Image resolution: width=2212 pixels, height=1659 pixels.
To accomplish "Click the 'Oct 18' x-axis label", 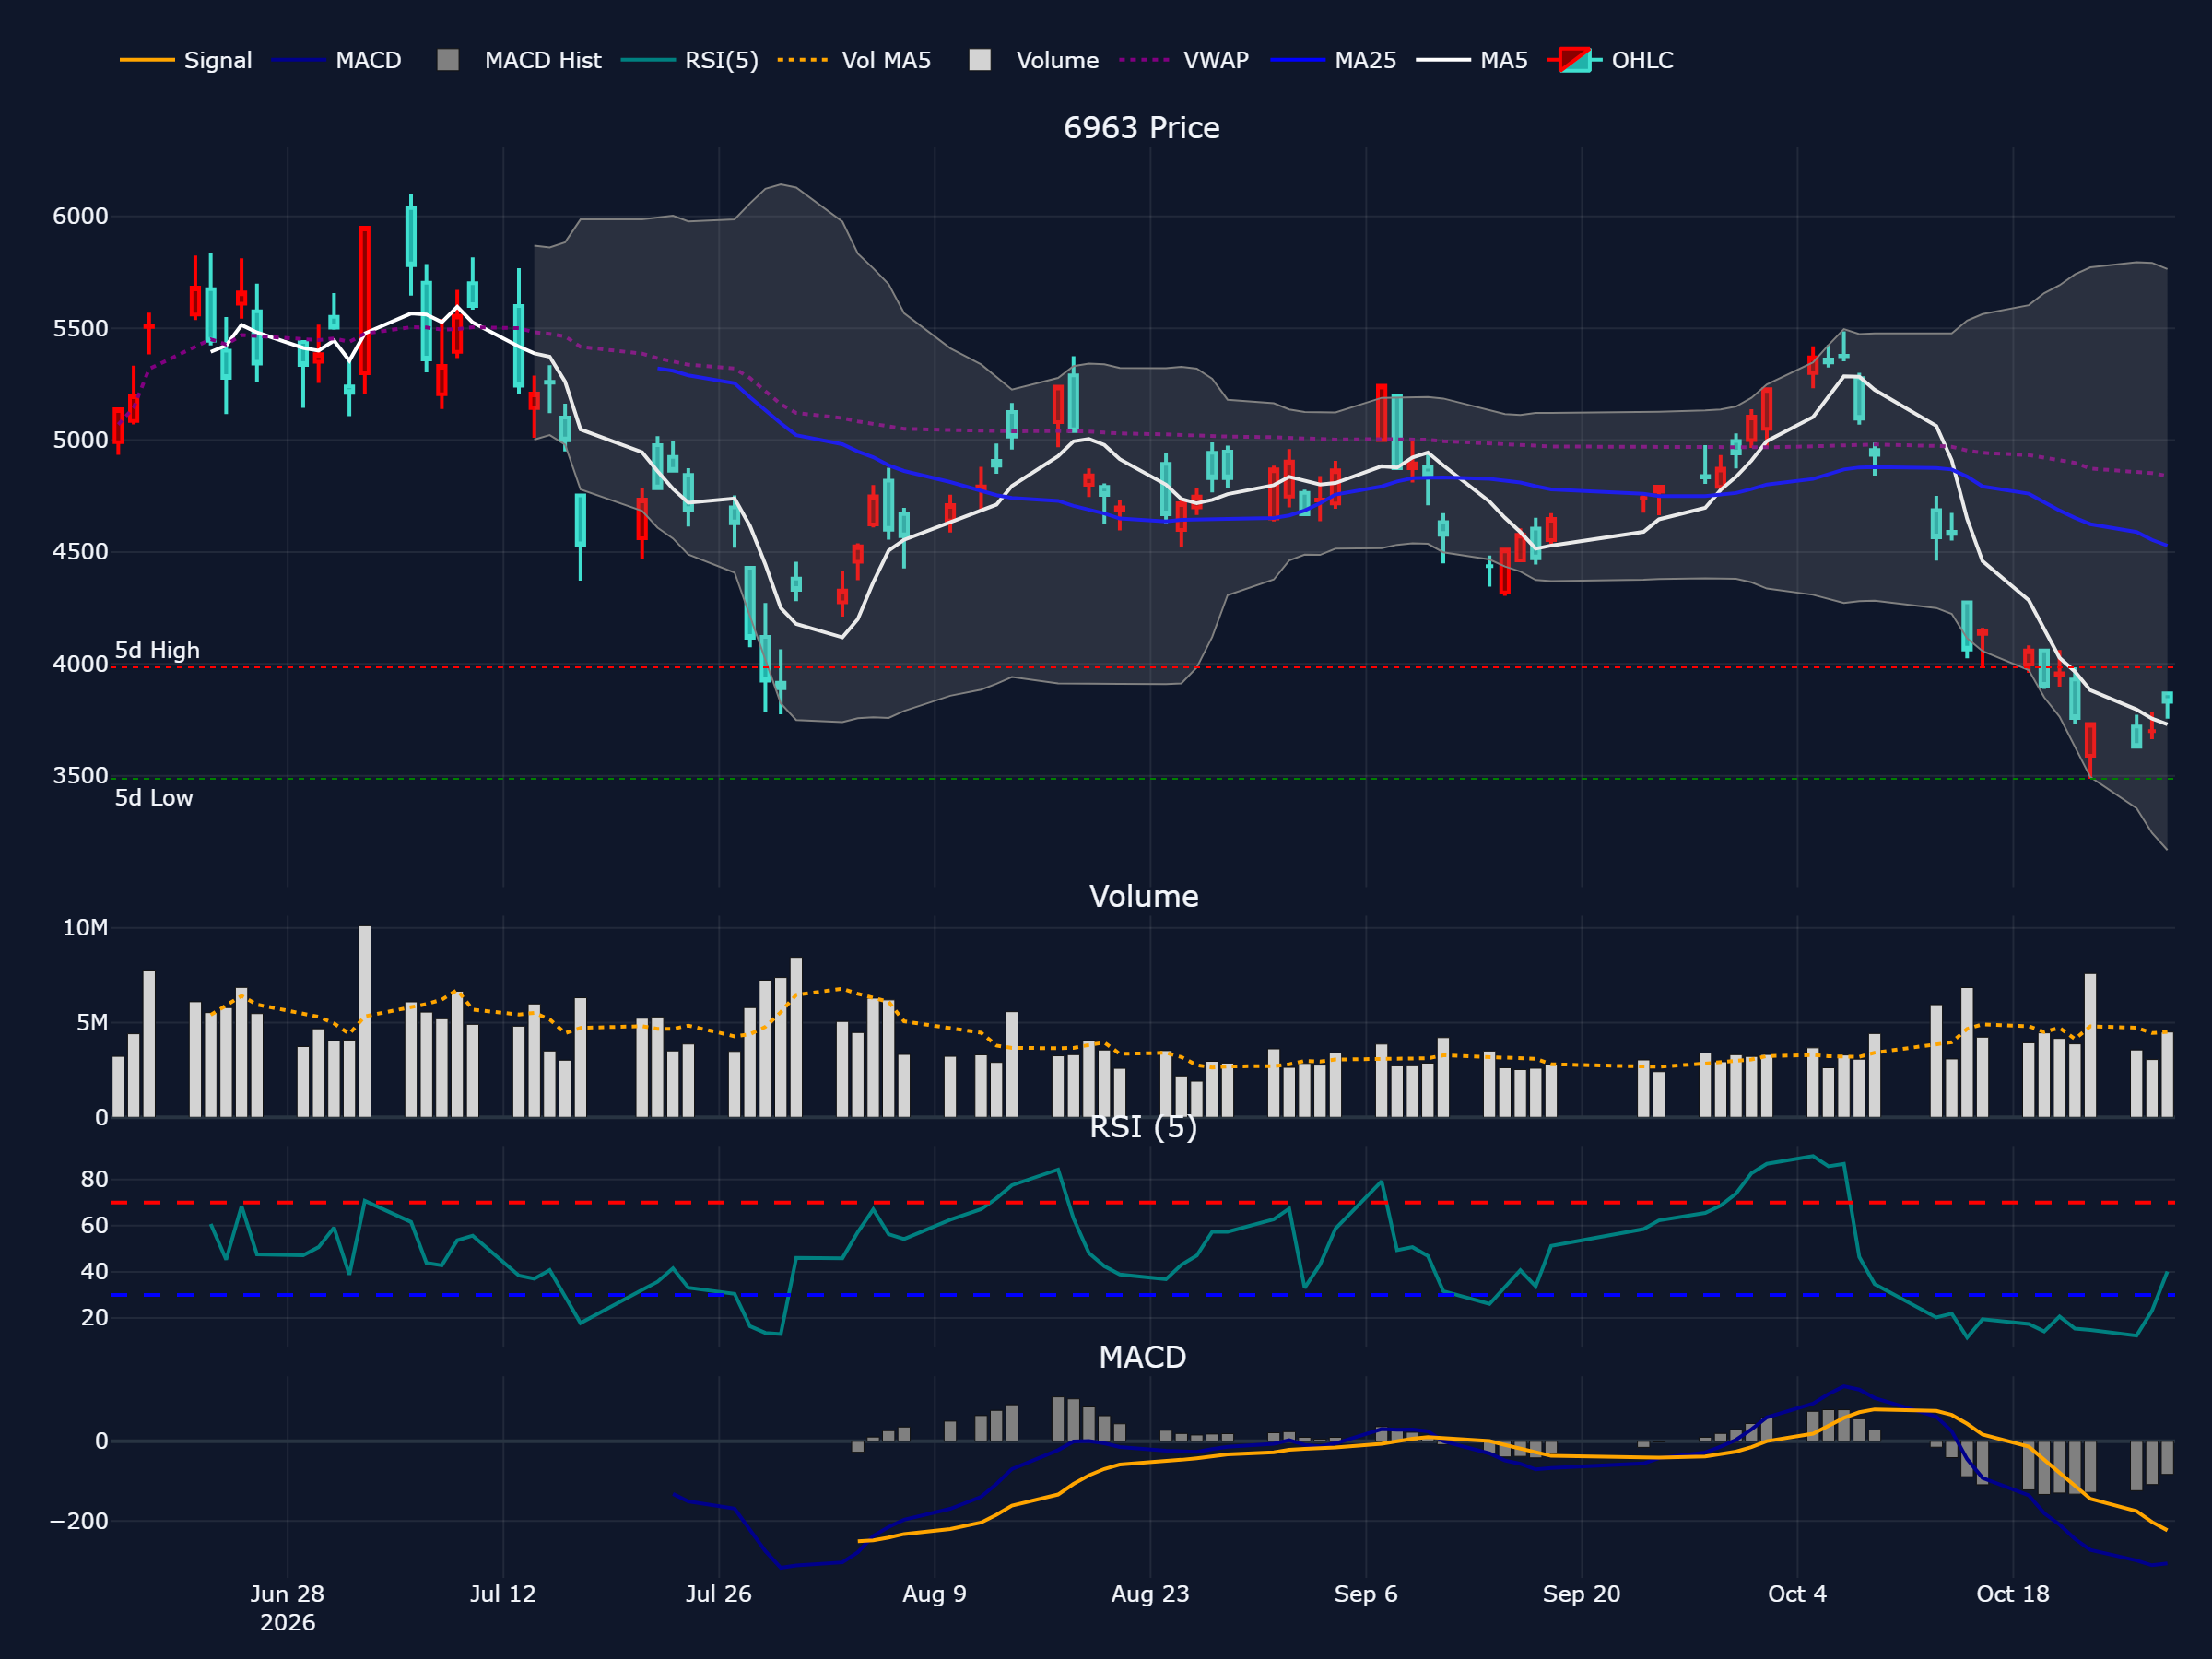I will tap(2013, 1594).
